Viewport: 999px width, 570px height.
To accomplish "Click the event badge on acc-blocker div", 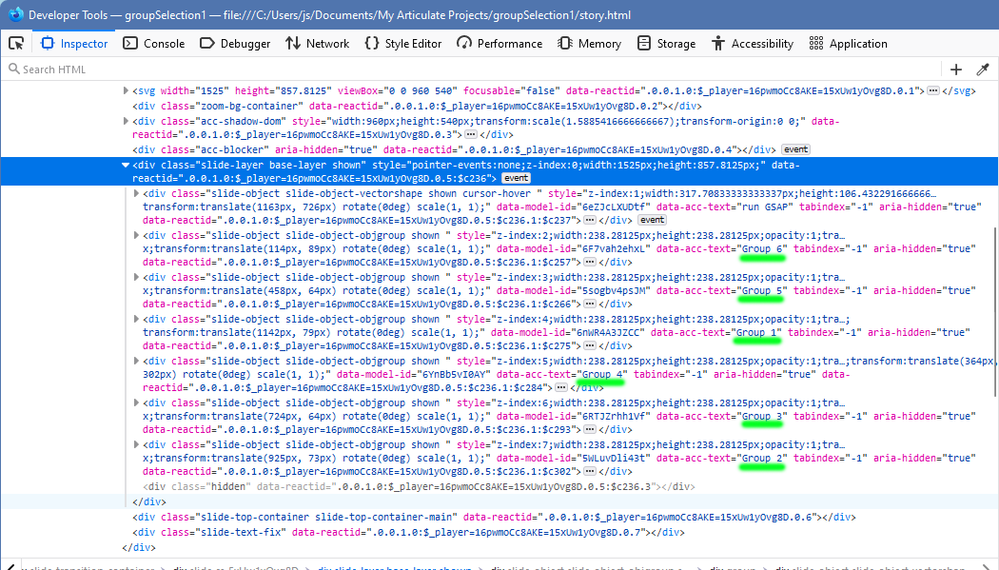I will (796, 150).
